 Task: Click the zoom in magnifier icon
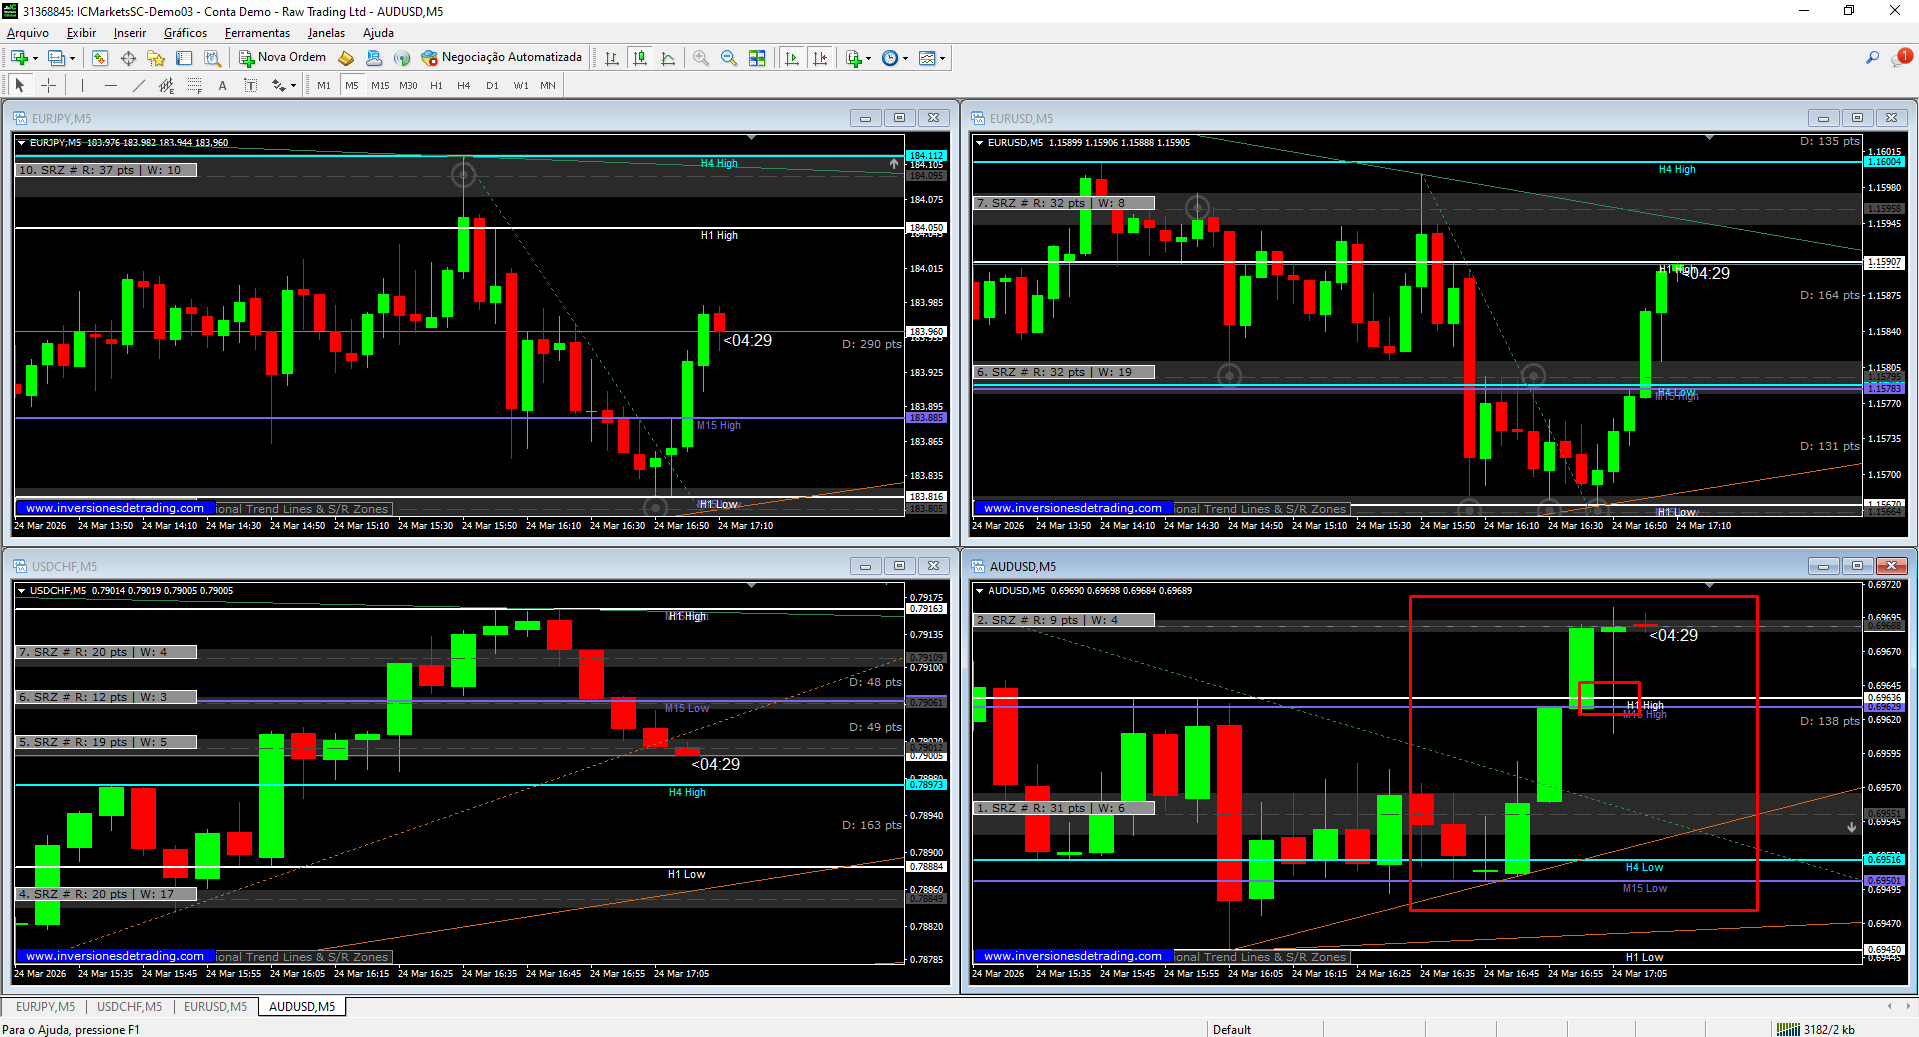pyautogui.click(x=701, y=58)
